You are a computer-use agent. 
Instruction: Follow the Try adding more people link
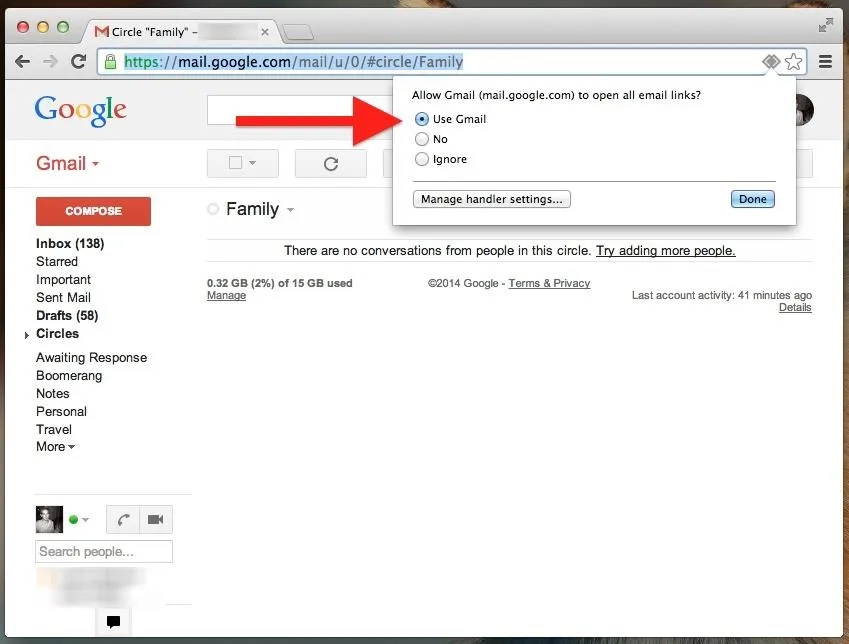coord(665,251)
